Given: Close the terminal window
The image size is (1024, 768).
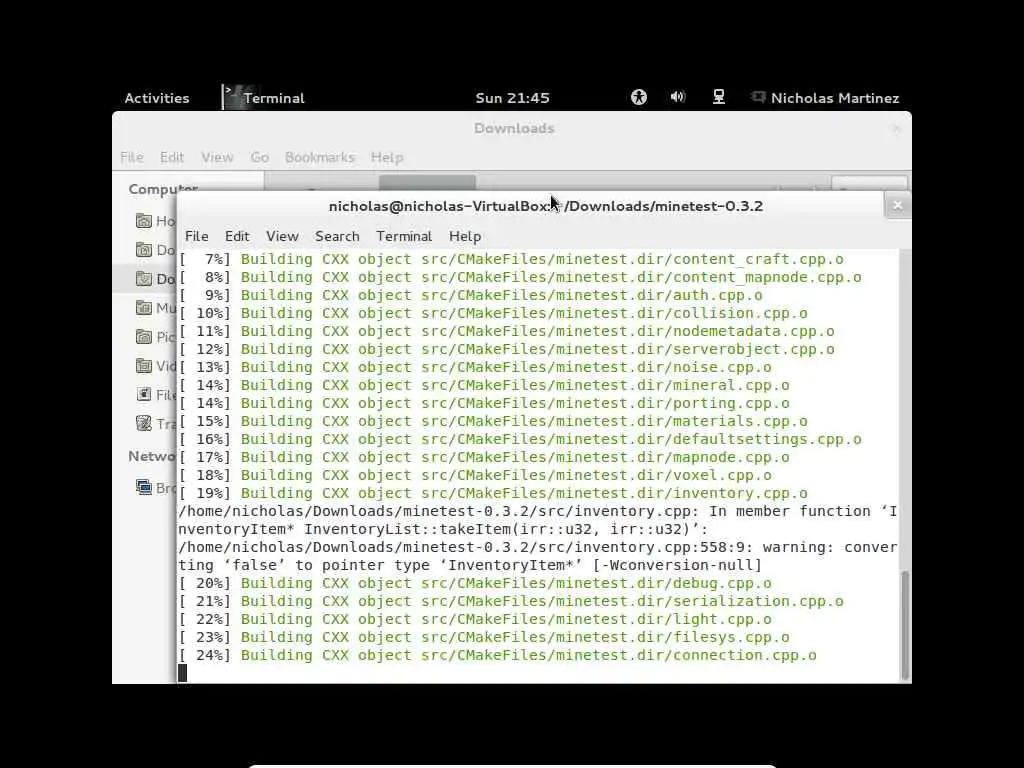Looking at the screenshot, I should tap(897, 206).
